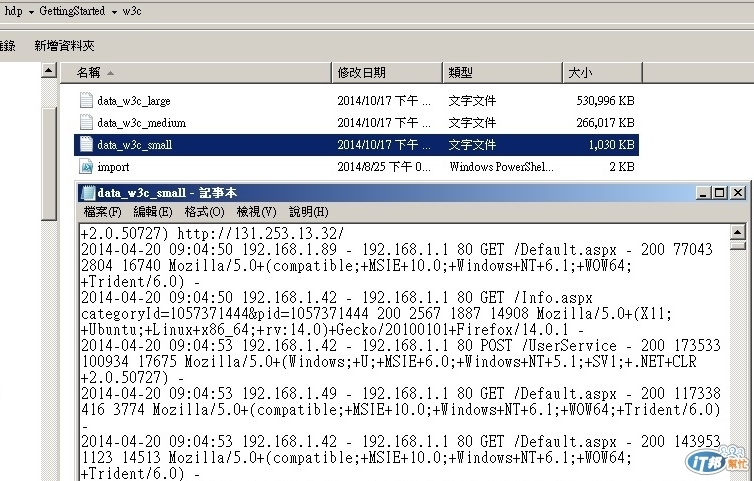Screen dimensions: 754x481
Task: Click the 新增資料夾 button
Action: pos(64,46)
